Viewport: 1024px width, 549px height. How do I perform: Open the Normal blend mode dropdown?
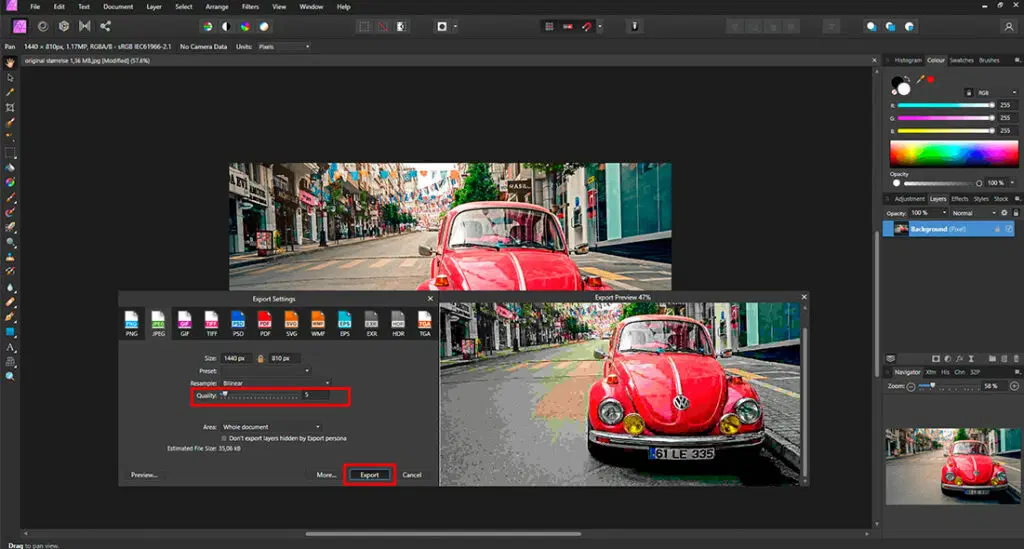click(974, 213)
